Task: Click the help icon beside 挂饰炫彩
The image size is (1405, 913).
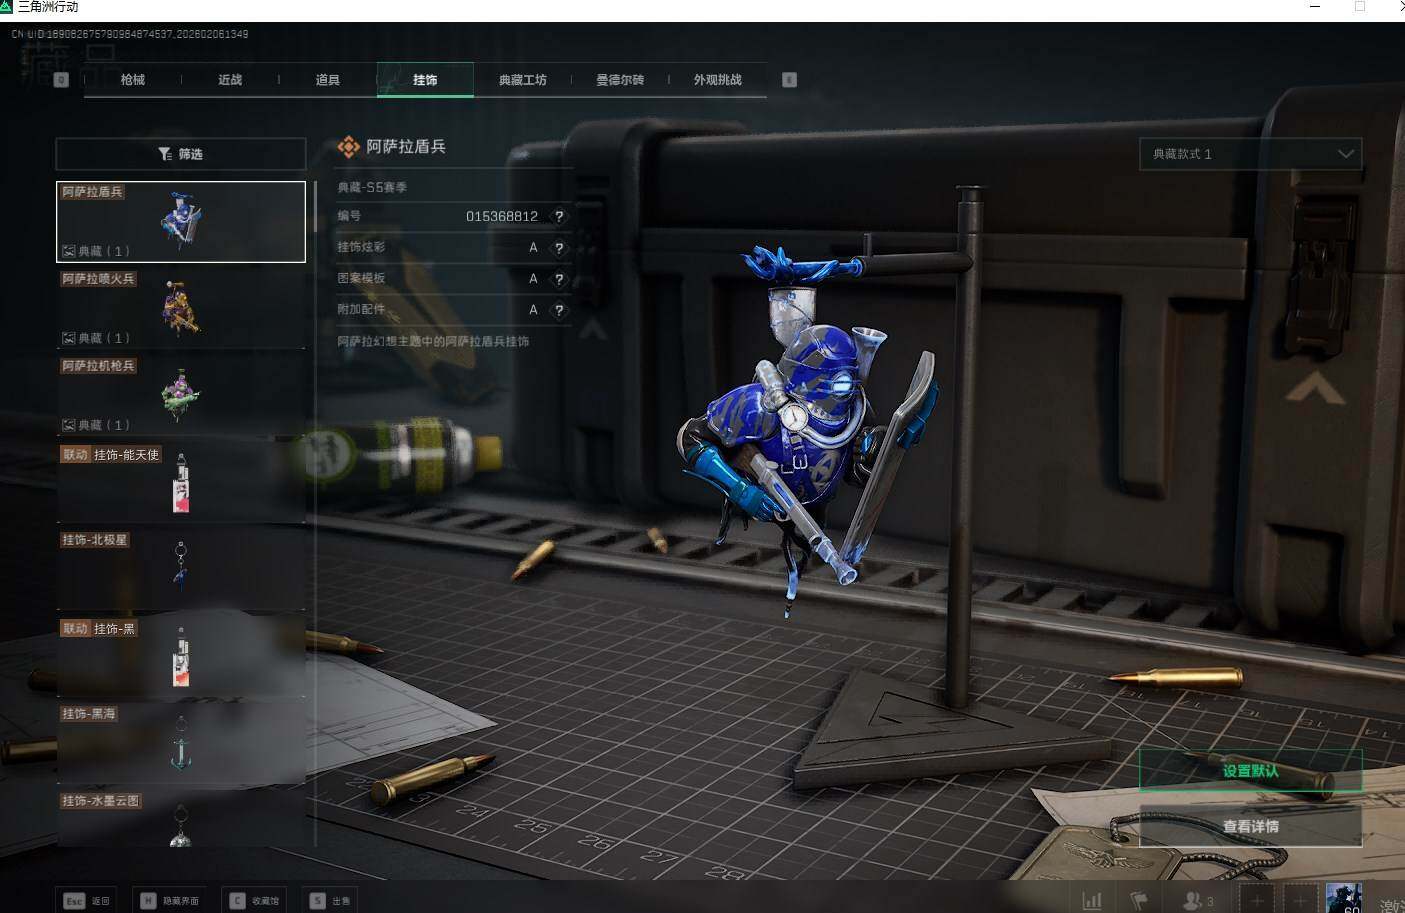Action: [559, 248]
